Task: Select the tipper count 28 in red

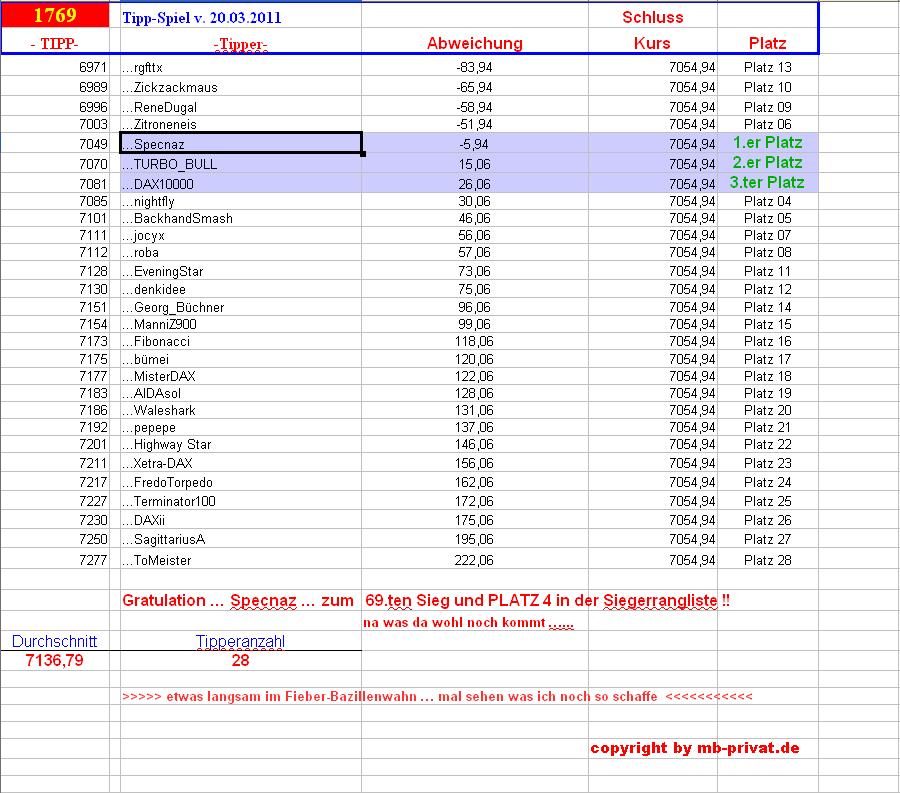Action: click(x=240, y=660)
